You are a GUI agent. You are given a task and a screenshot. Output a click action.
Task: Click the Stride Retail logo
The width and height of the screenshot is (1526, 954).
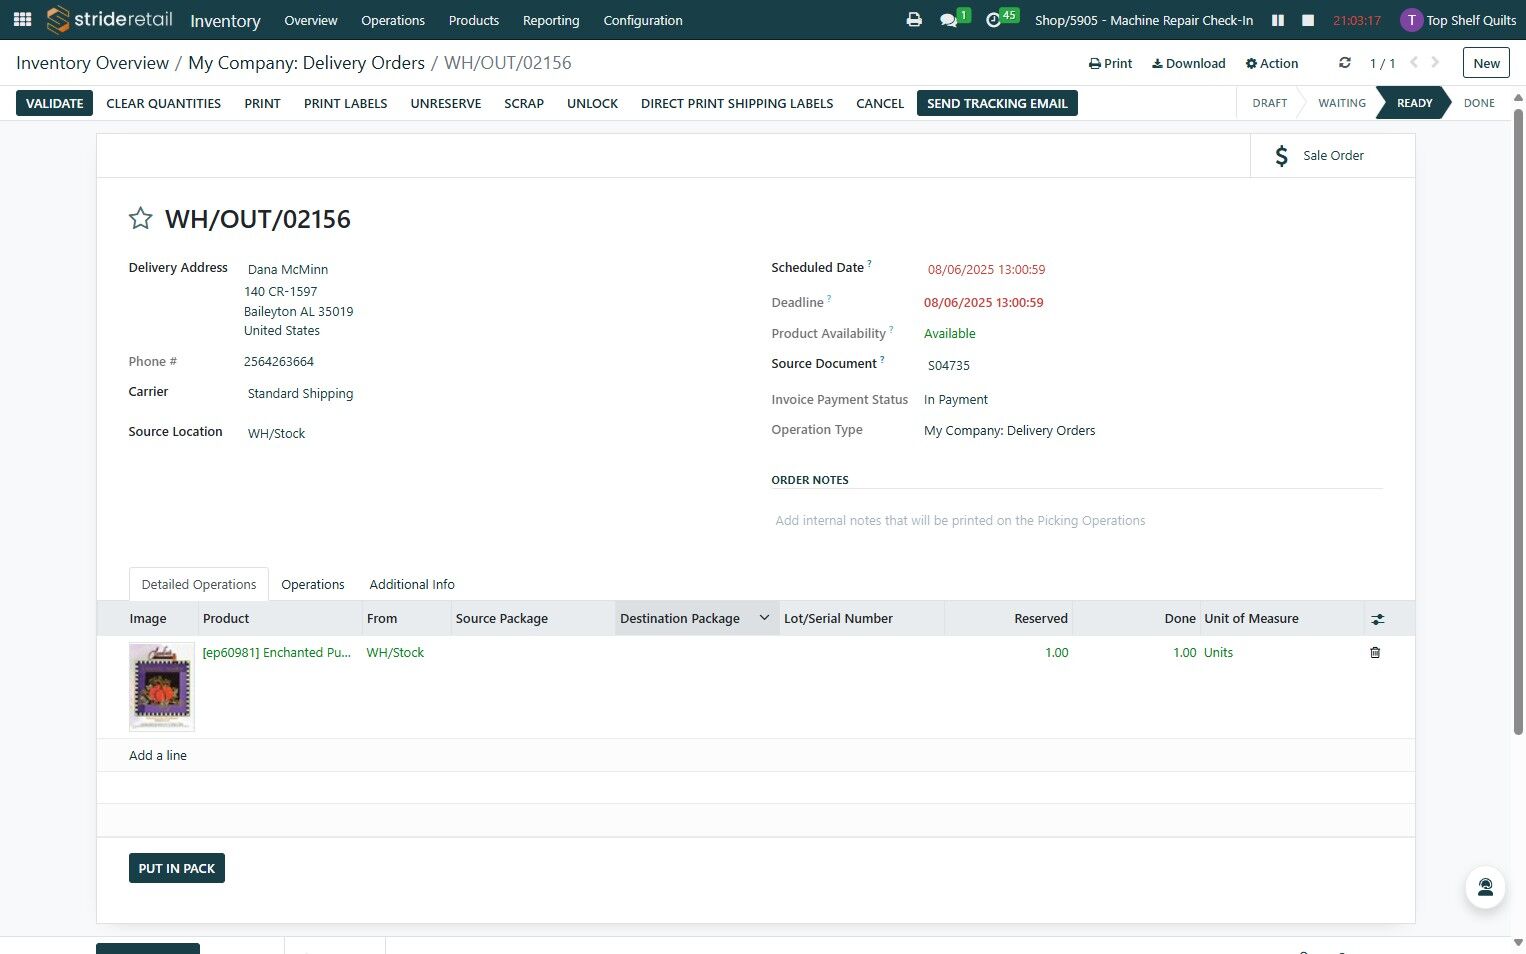[110, 19]
